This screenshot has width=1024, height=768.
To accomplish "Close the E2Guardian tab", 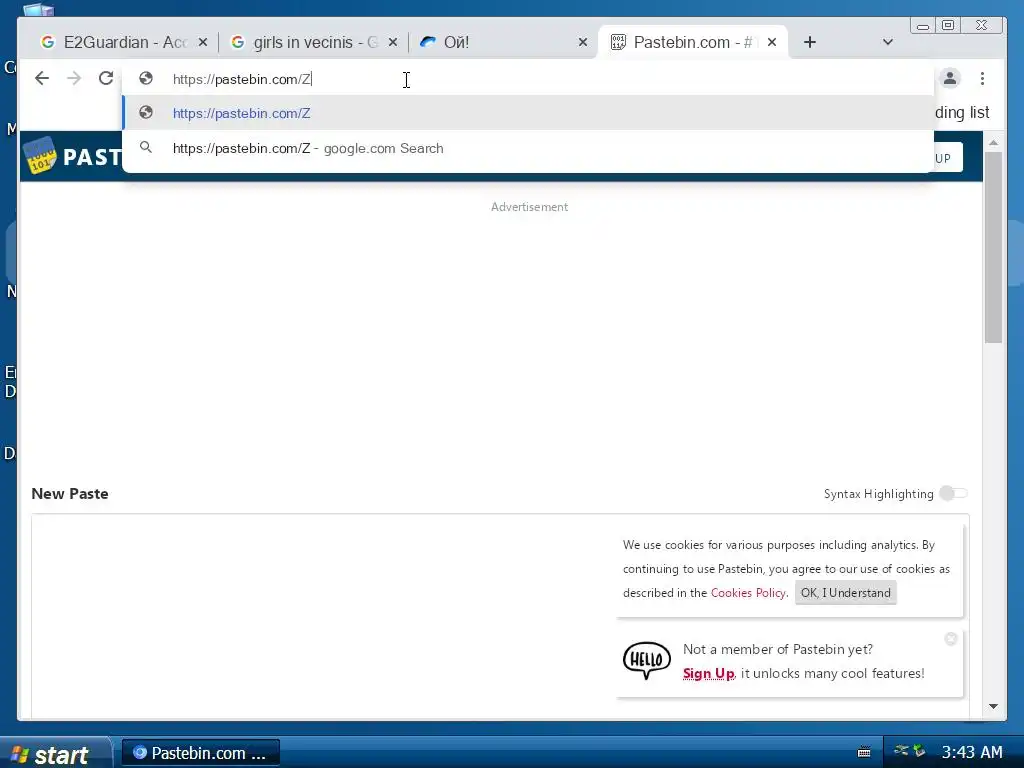I will click(203, 42).
